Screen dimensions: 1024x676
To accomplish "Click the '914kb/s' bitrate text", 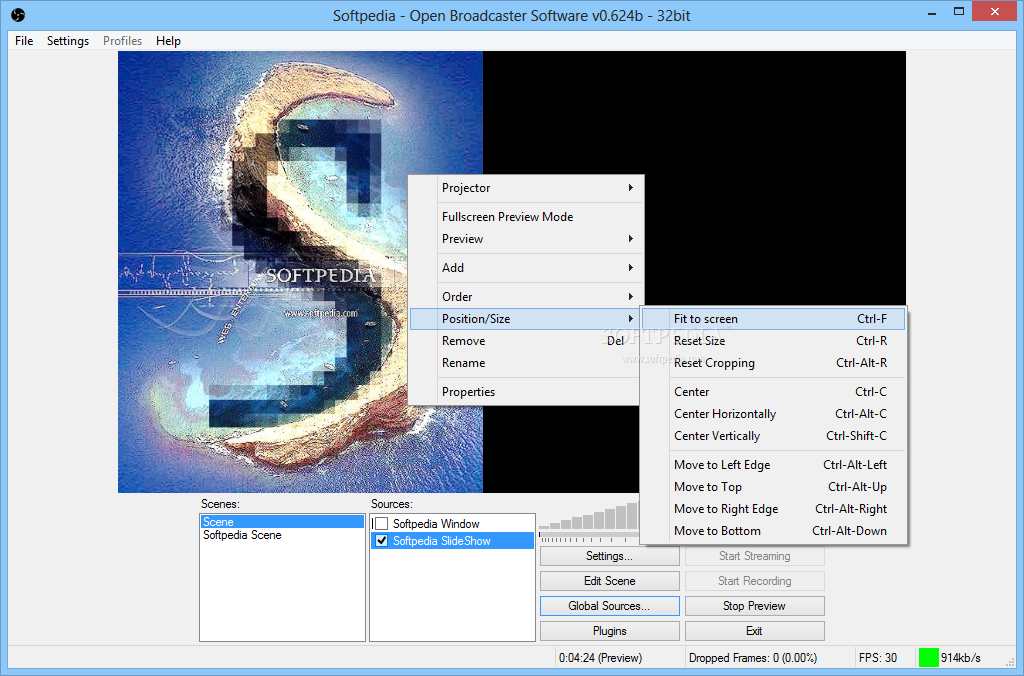I will click(961, 658).
